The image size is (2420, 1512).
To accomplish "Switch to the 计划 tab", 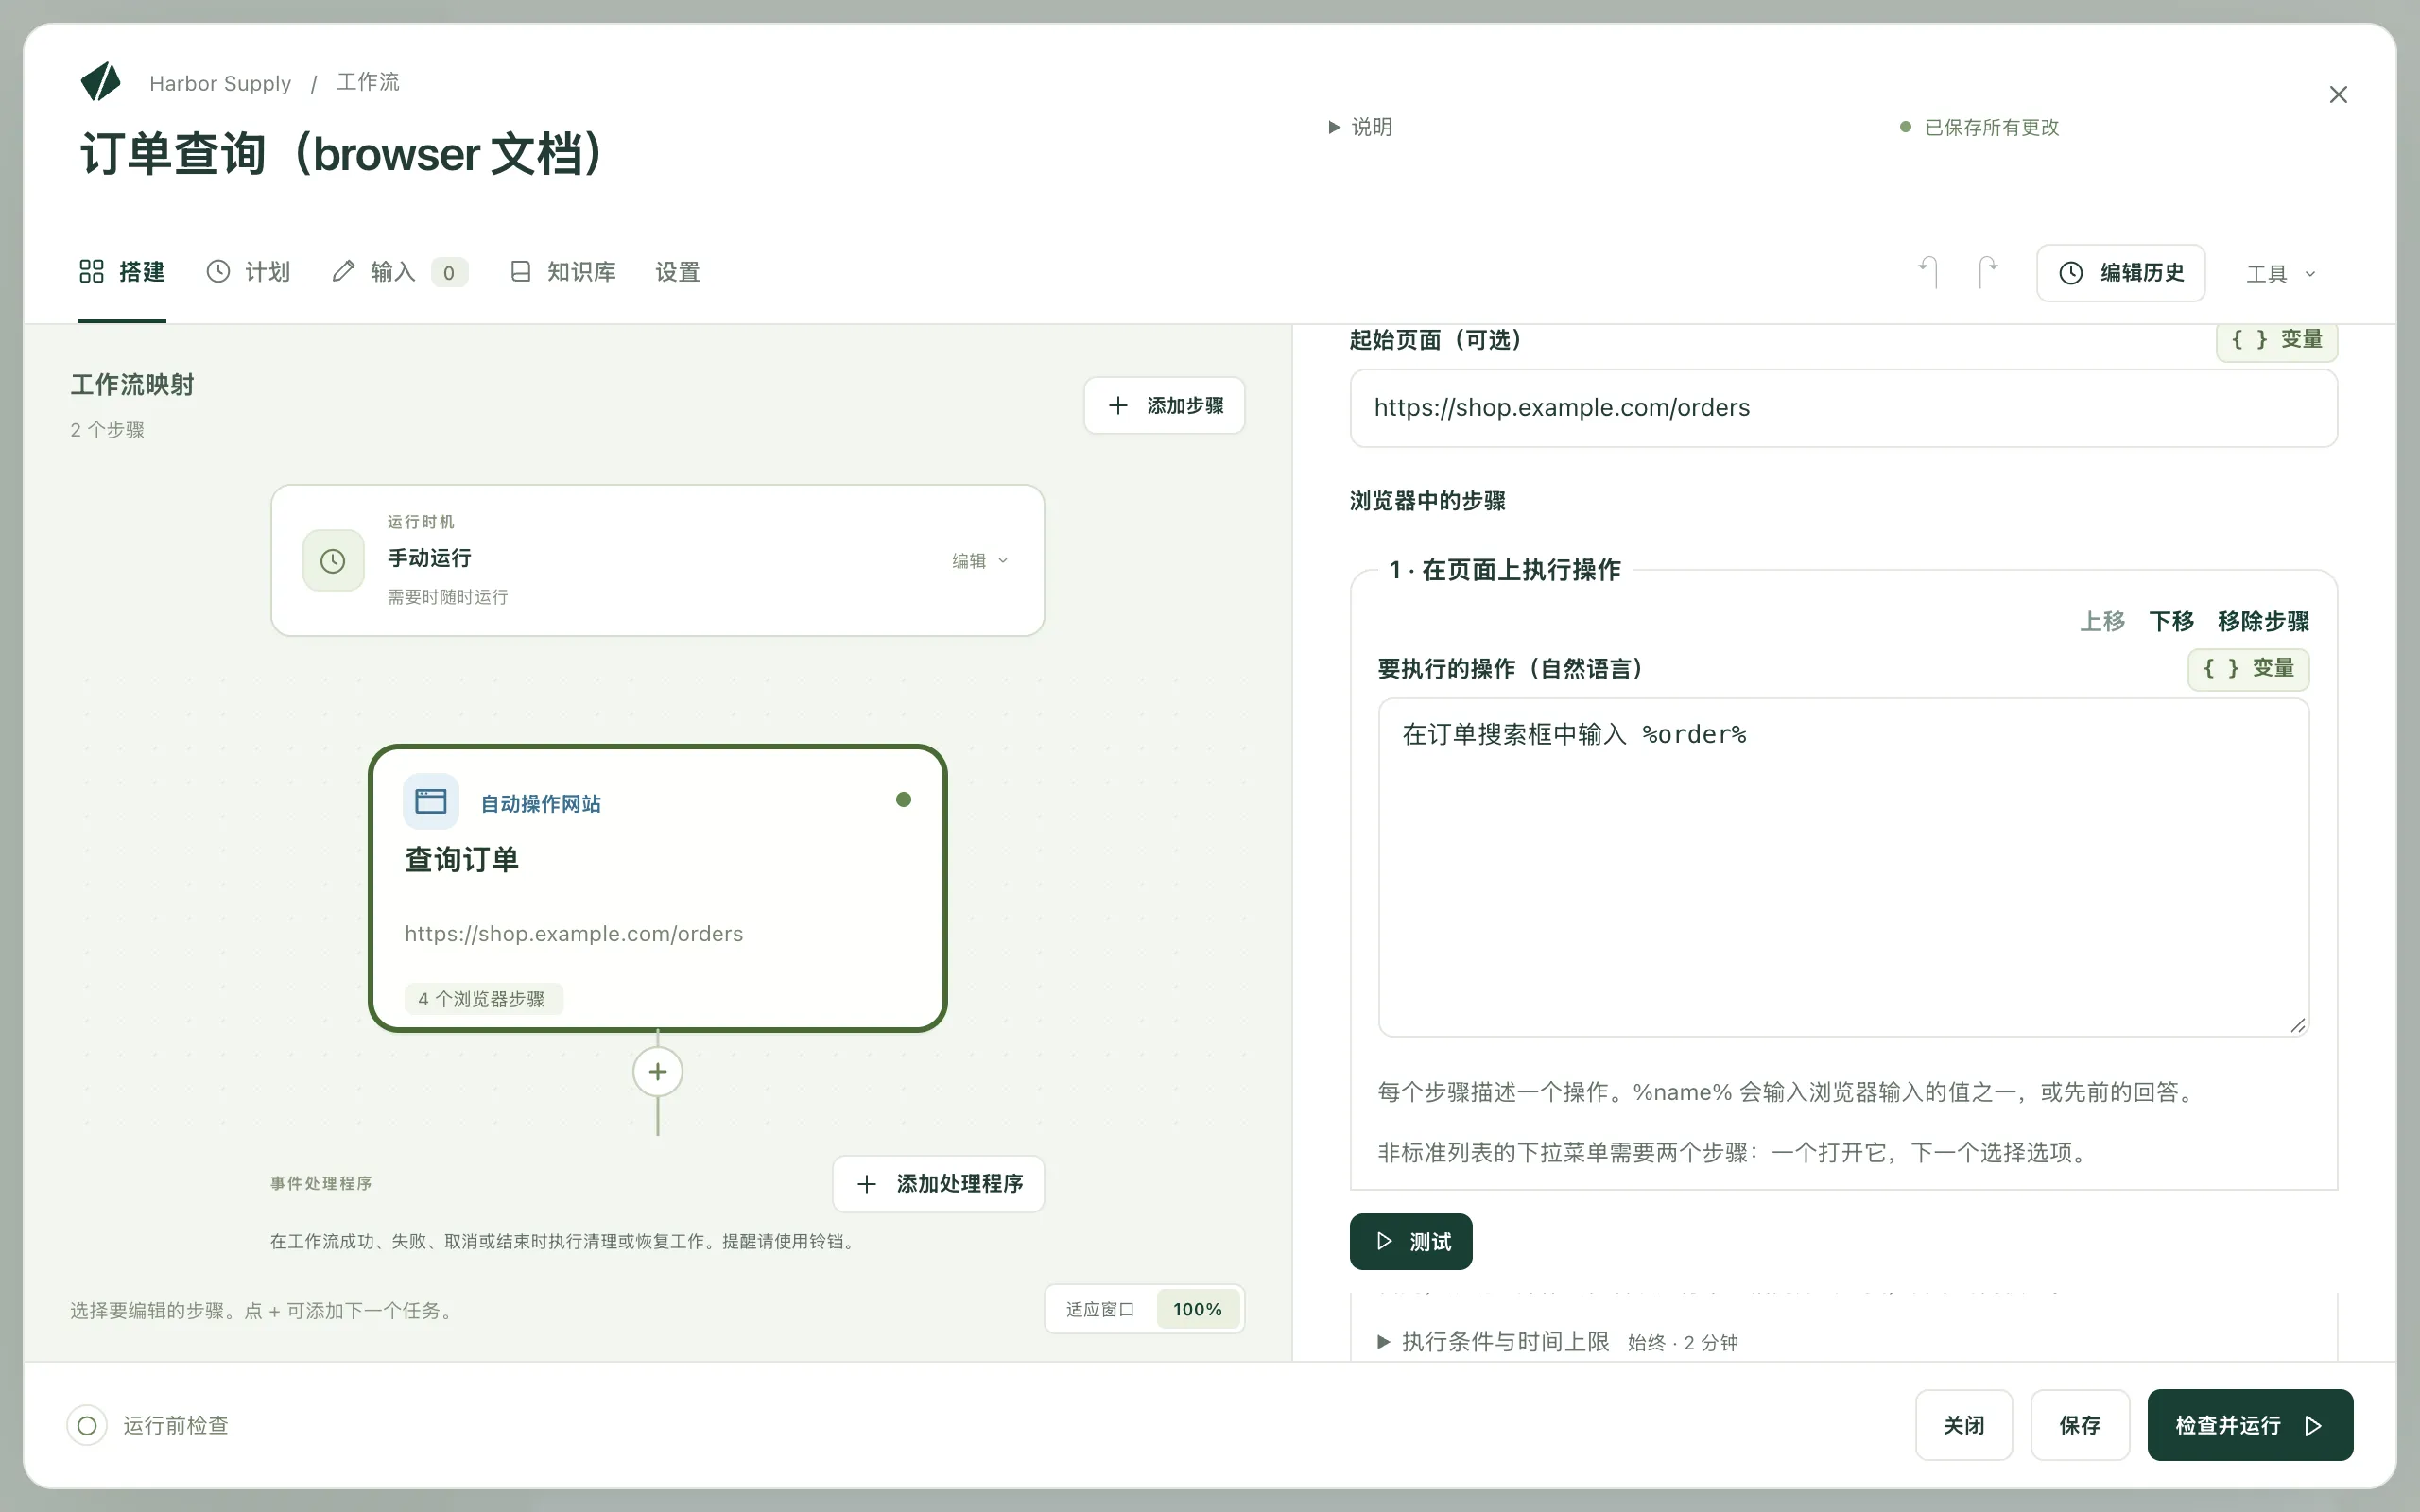I will click(248, 272).
